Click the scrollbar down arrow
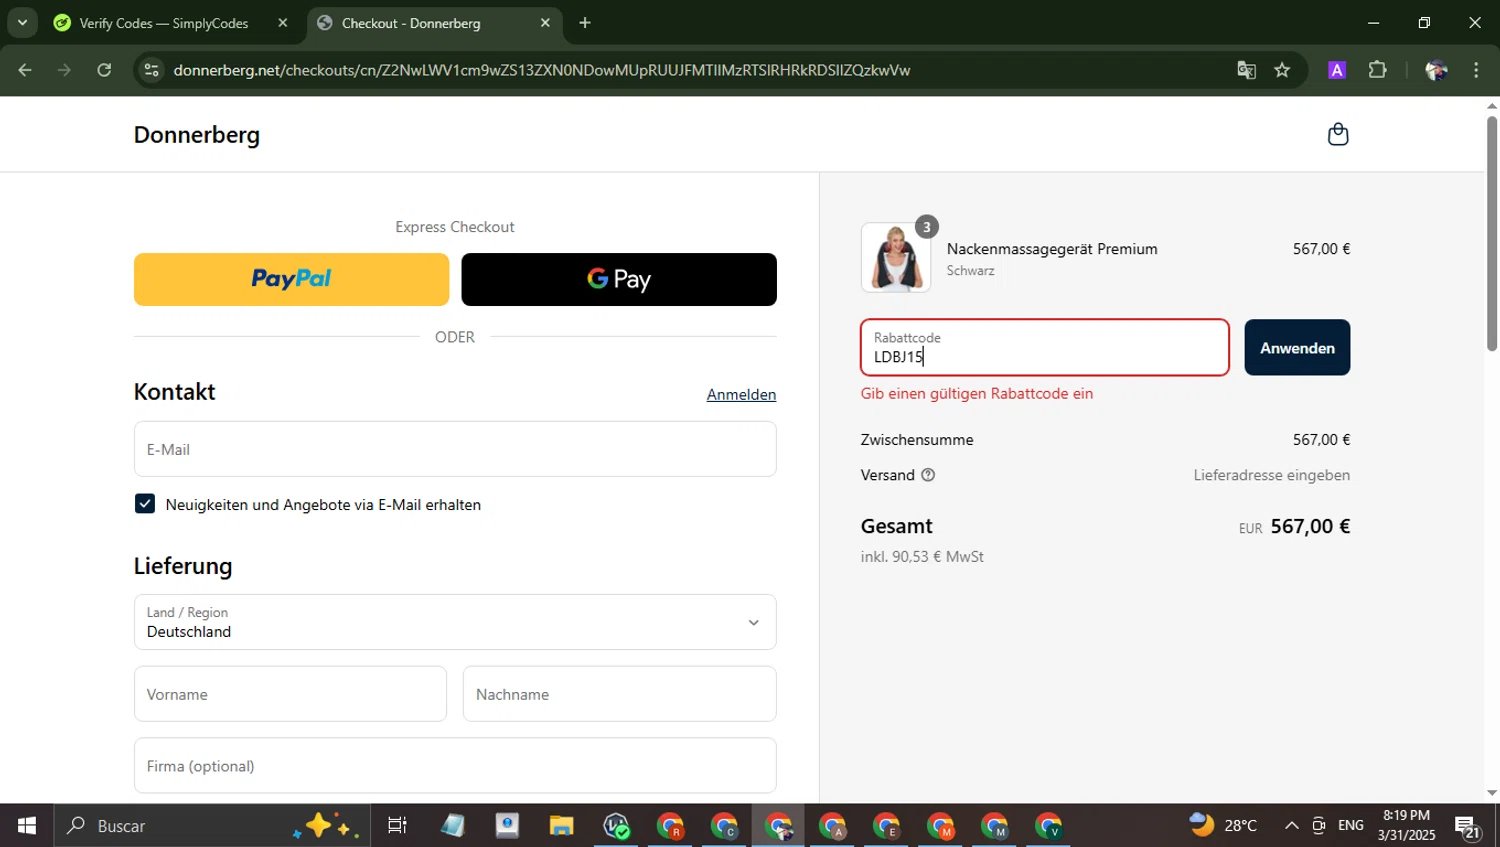This screenshot has width=1500, height=847. coord(1492,793)
